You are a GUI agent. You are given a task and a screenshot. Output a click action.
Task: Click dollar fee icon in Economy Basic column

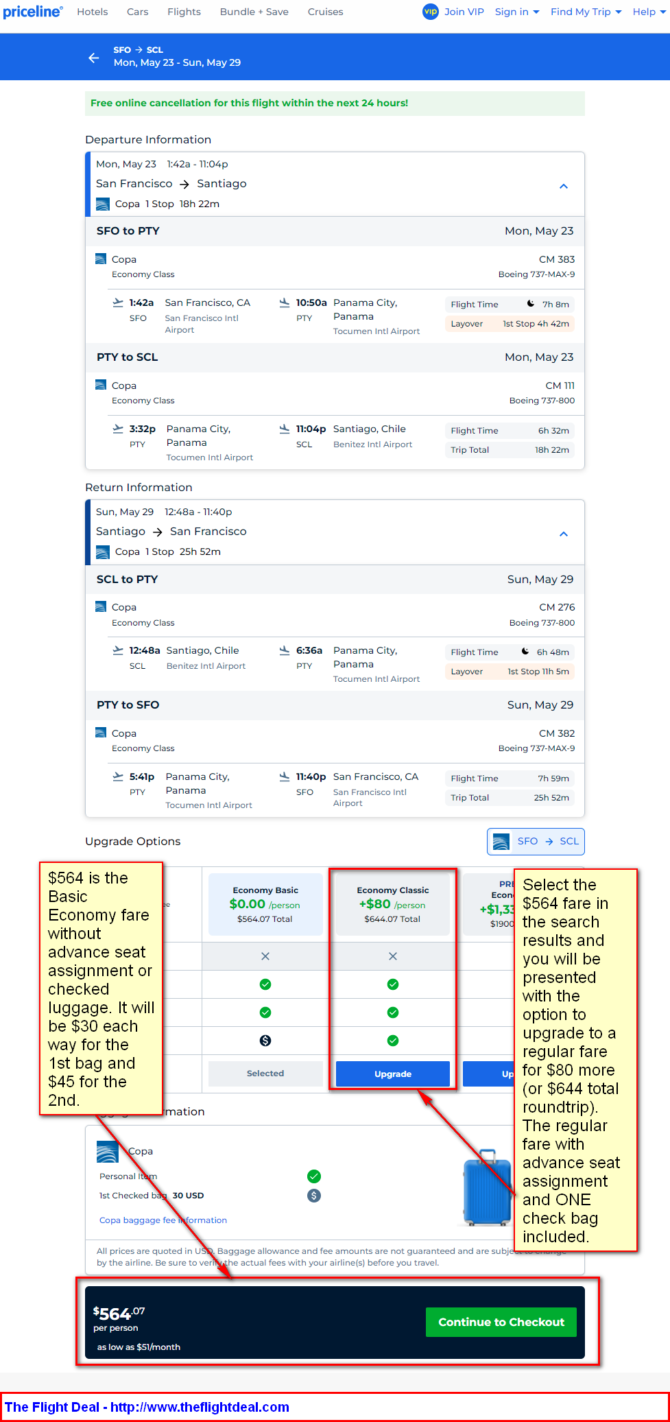tap(265, 1041)
